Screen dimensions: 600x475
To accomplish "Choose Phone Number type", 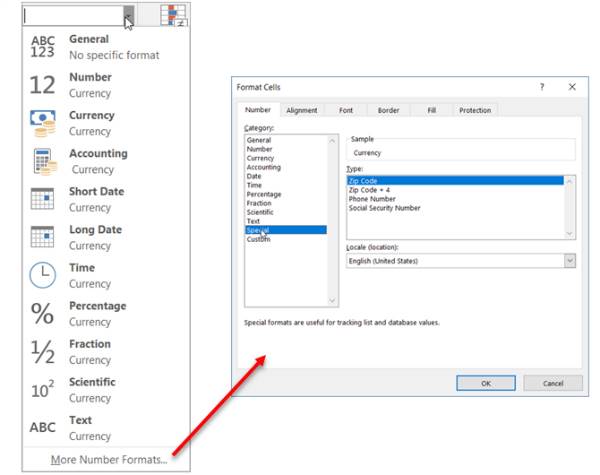I will coord(455,199).
